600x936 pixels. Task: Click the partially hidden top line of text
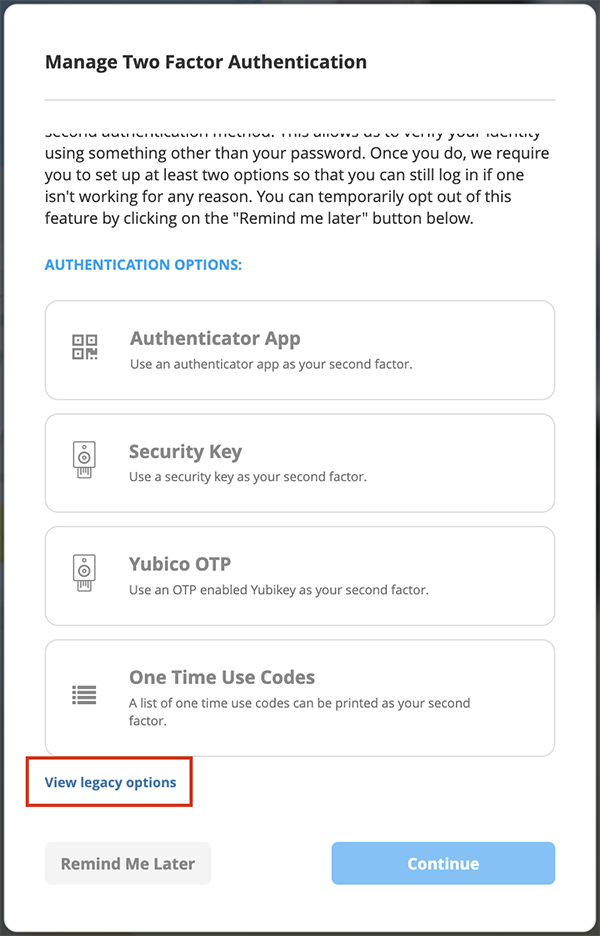tap(293, 133)
